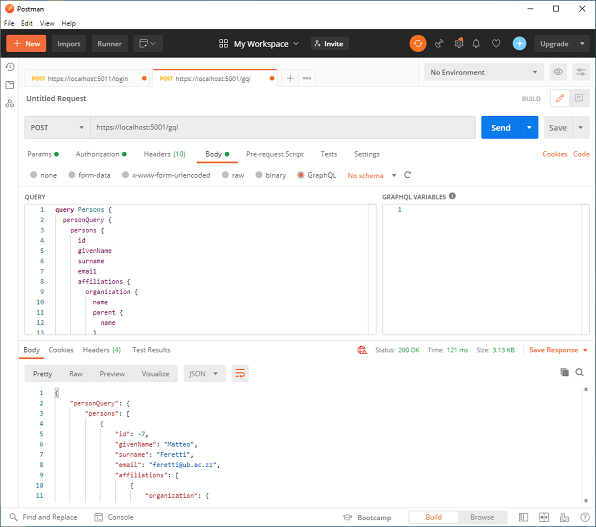This screenshot has width=596, height=527.
Task: Click the New button
Action: click(x=26, y=44)
